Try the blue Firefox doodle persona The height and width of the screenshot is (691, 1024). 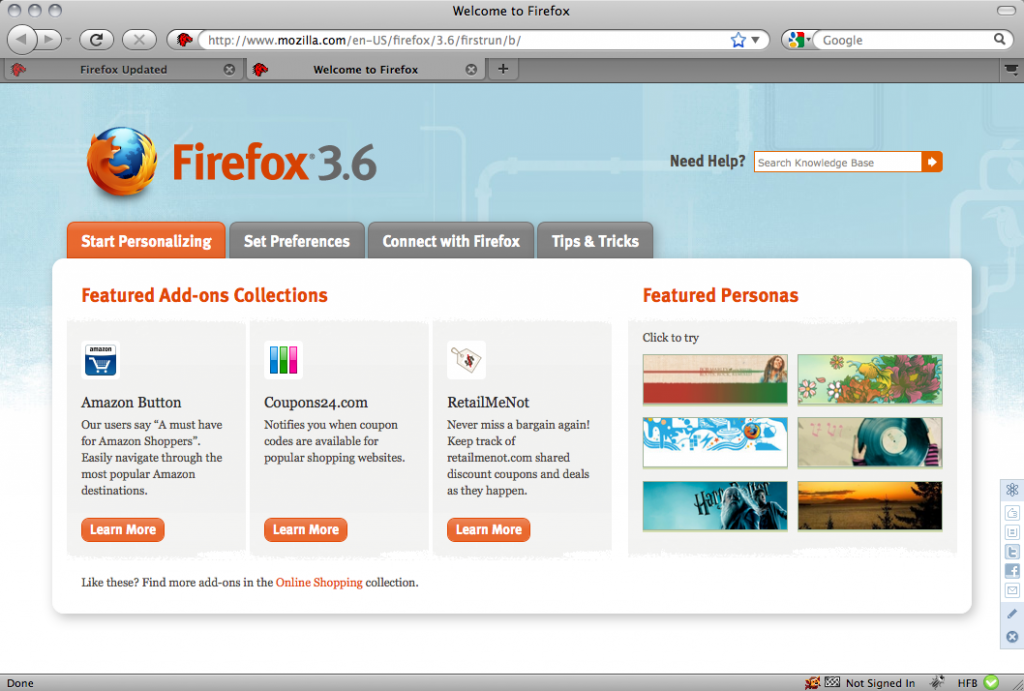pos(715,443)
